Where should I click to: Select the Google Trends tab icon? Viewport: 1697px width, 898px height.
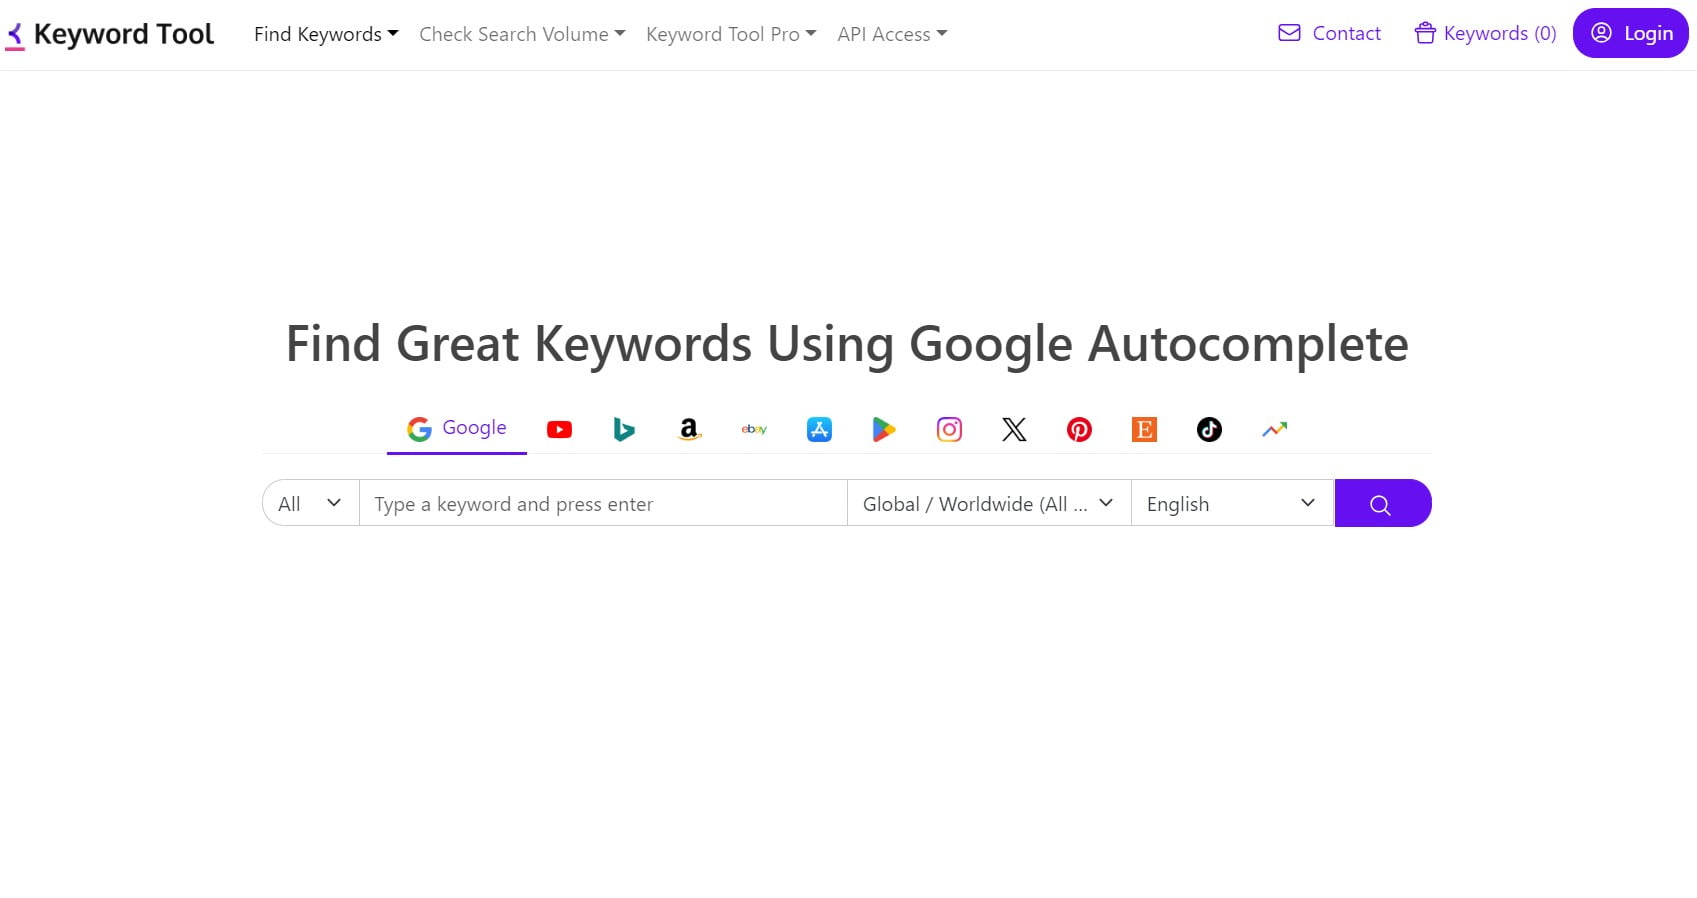[1274, 429]
